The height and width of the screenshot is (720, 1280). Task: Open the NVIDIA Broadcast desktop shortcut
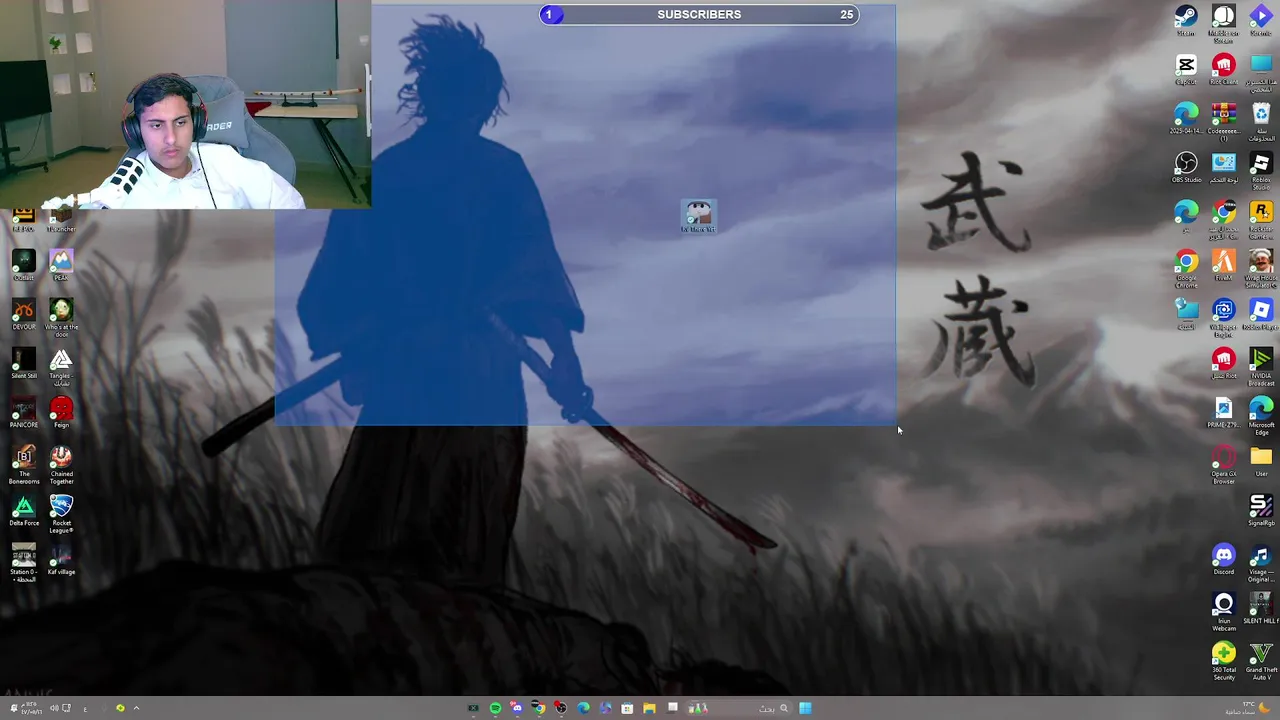1261,365
